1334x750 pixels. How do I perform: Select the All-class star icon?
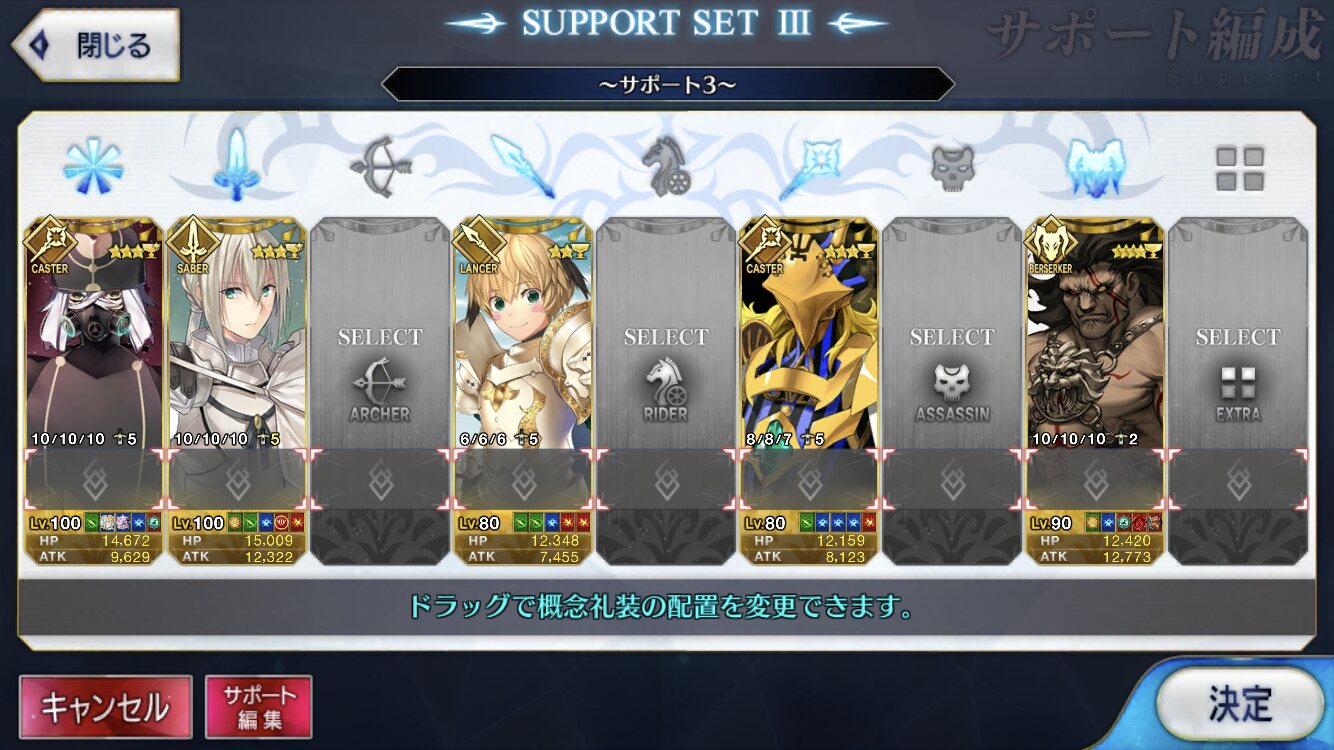coord(93,167)
